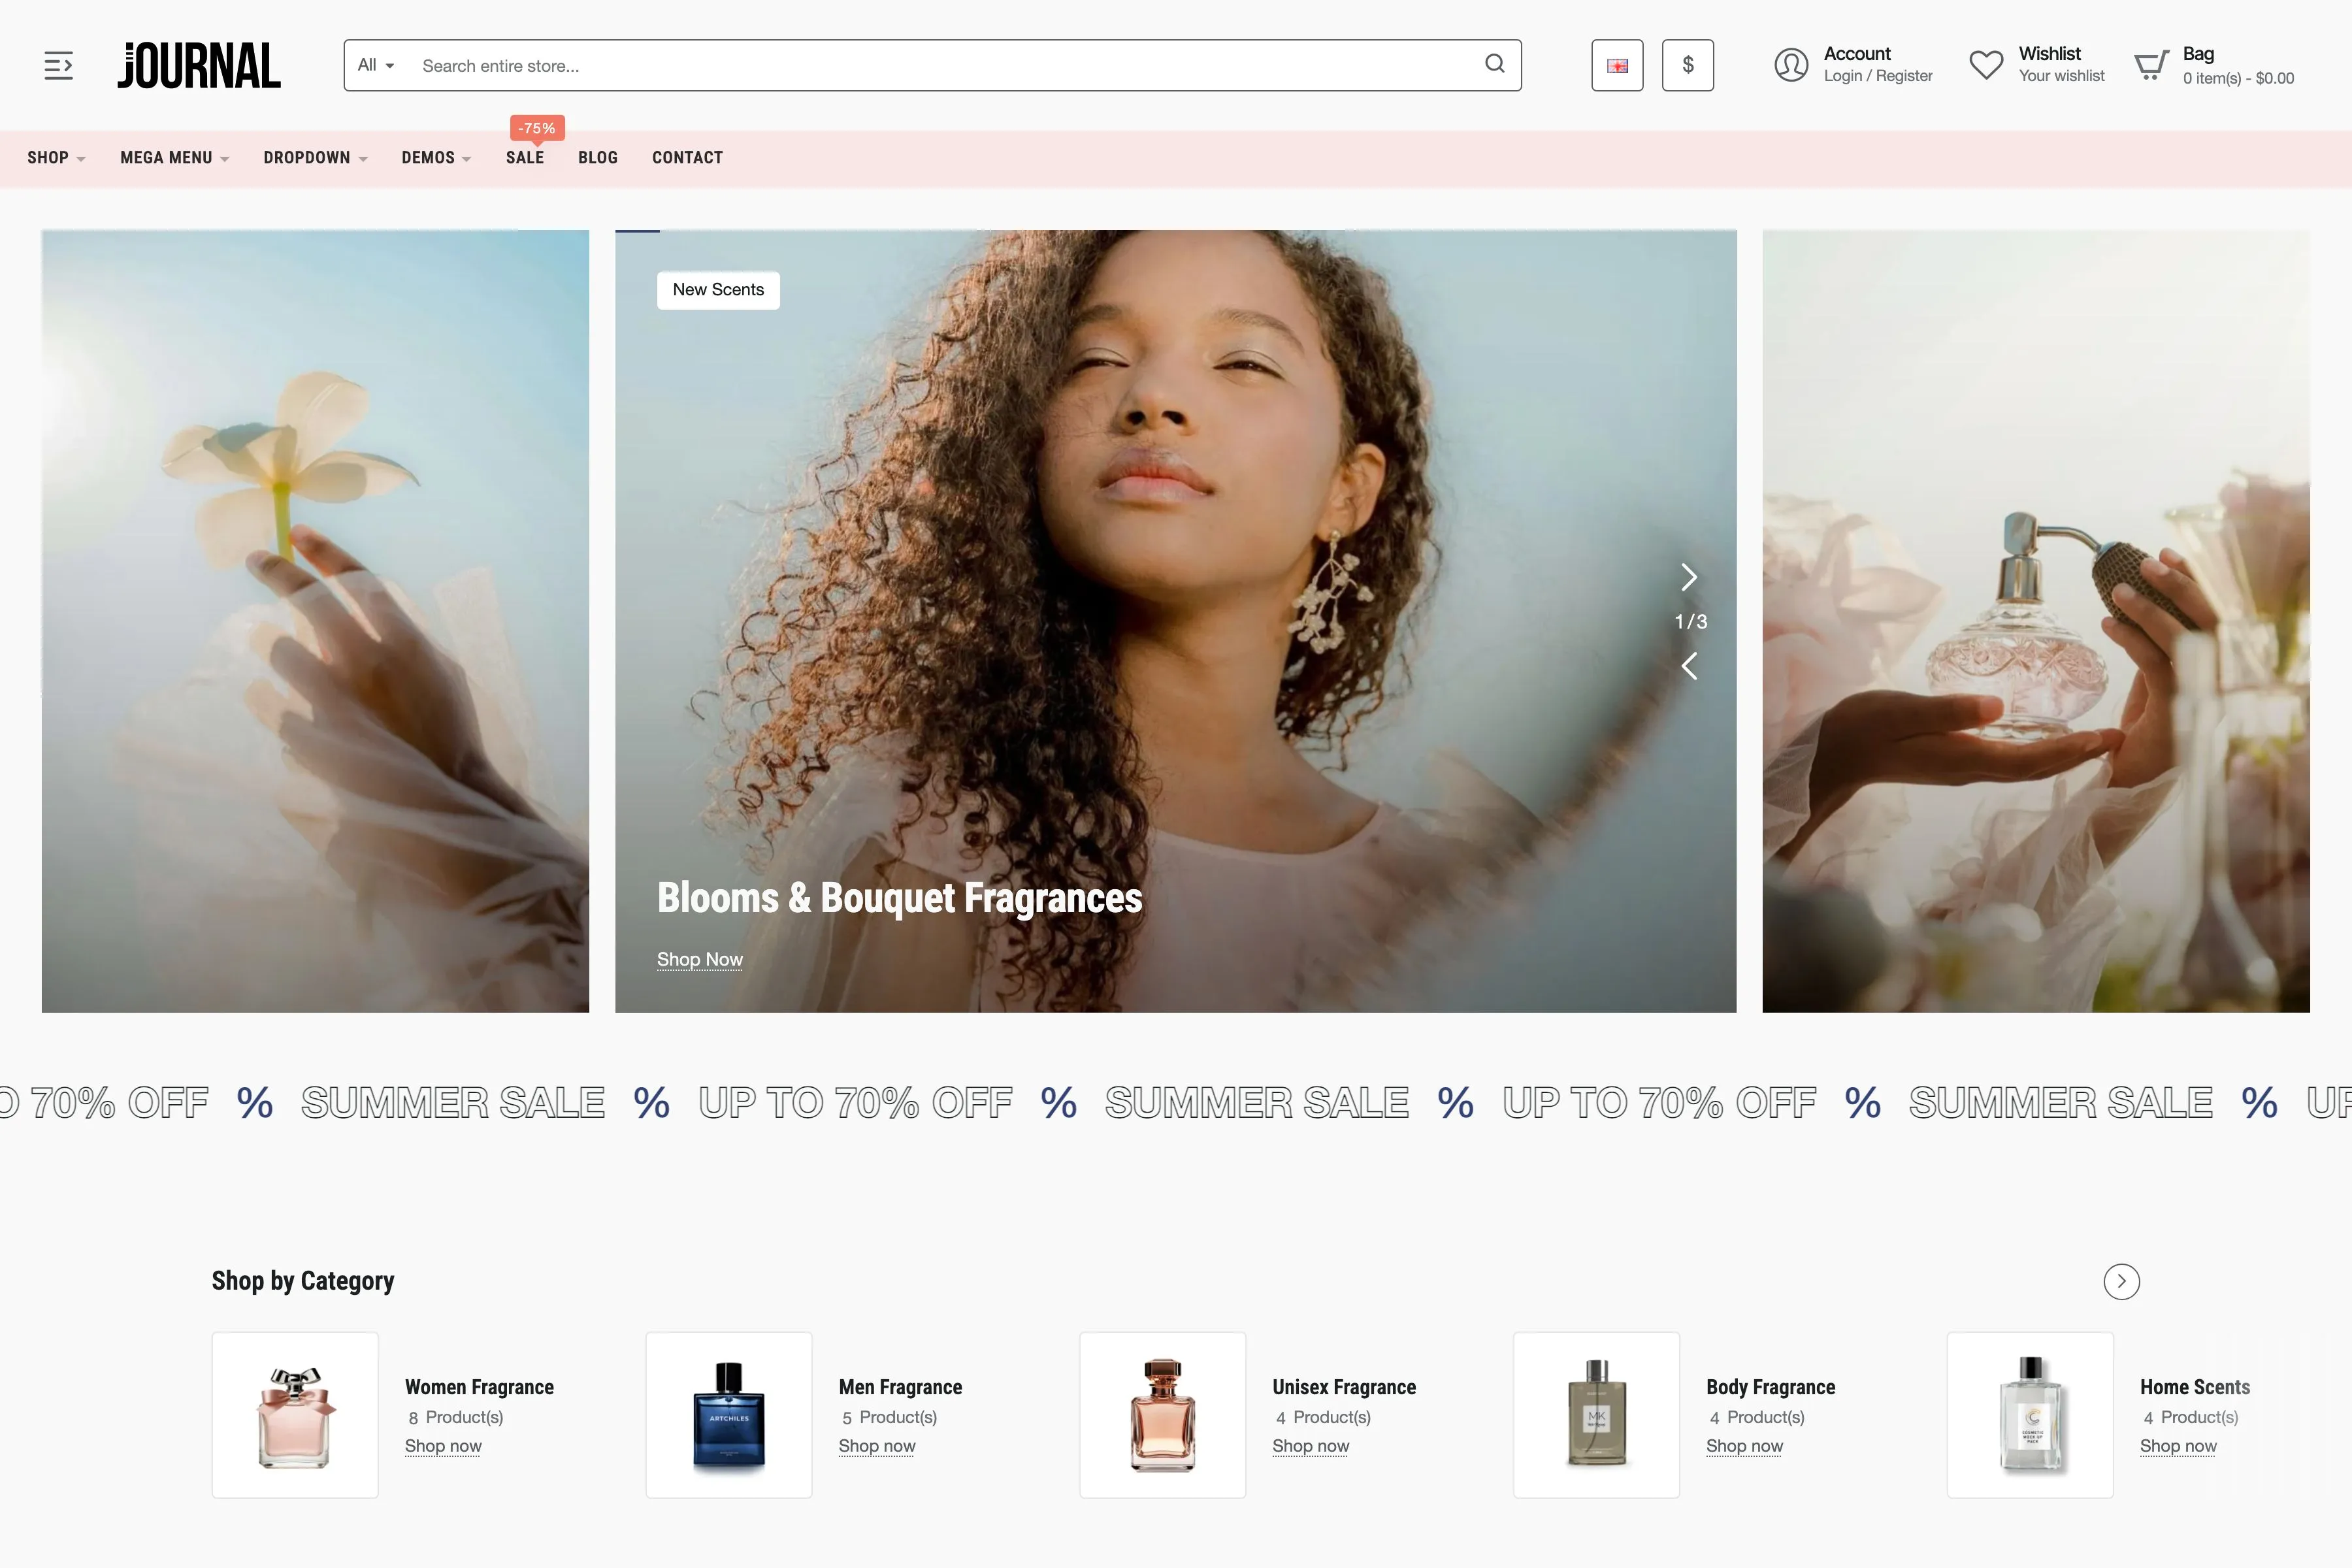Open the CONTACT menu item

[x=687, y=158]
